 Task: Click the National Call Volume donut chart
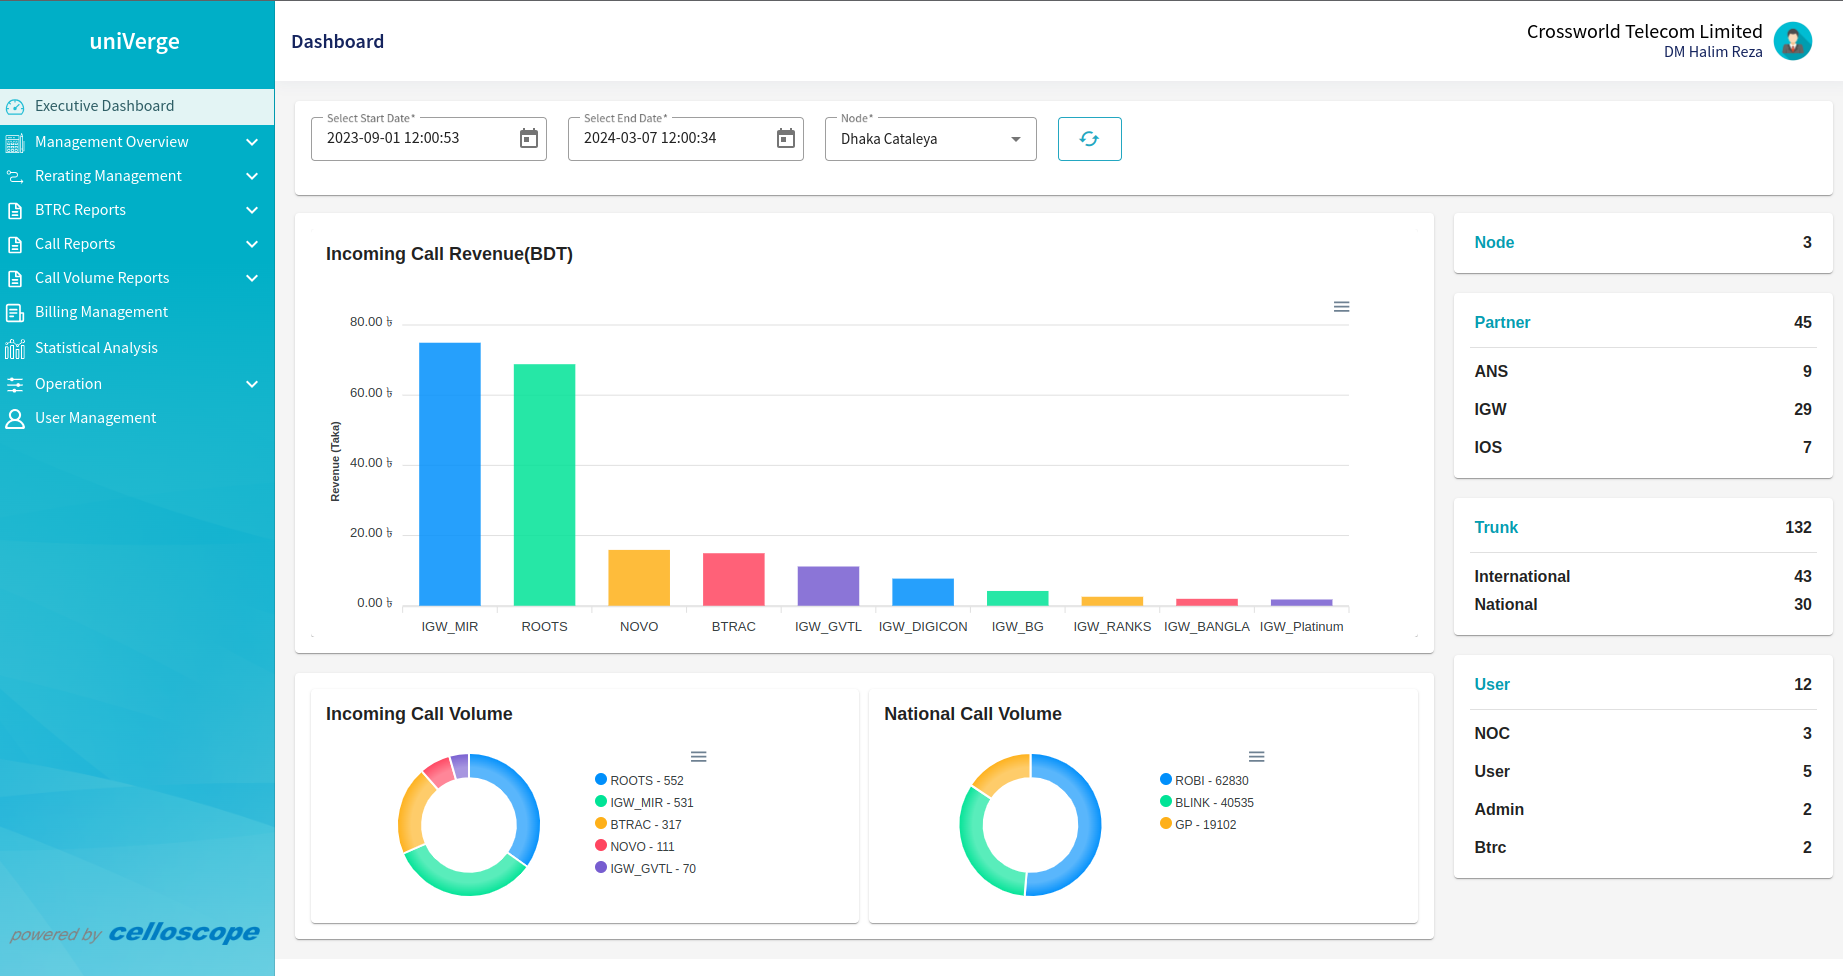(x=1030, y=825)
